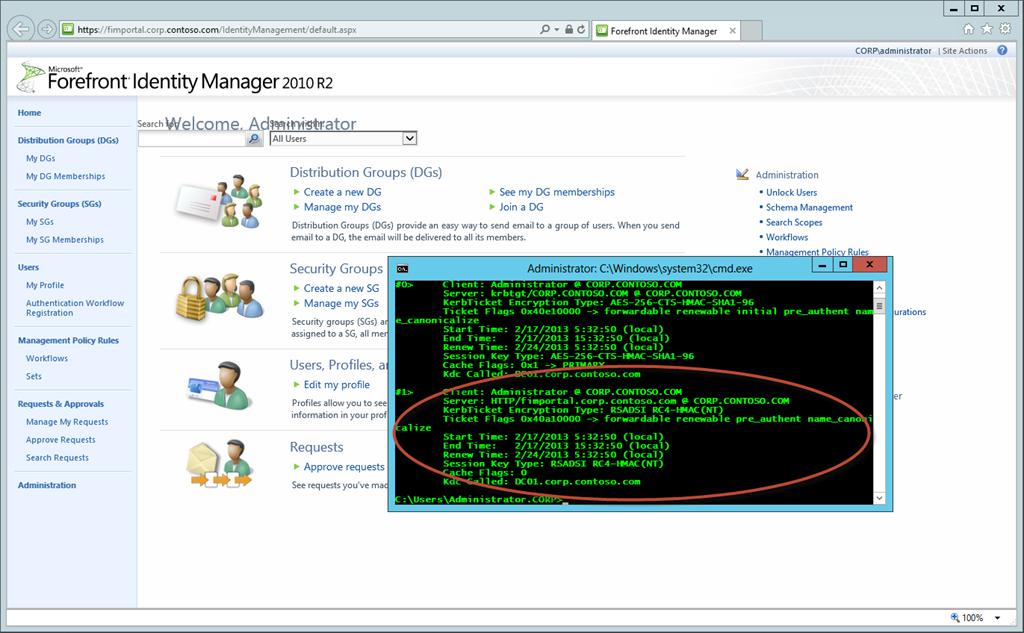Run search with the portal magnifier button
Viewport: 1024px width, 633px height.
[x=253, y=138]
